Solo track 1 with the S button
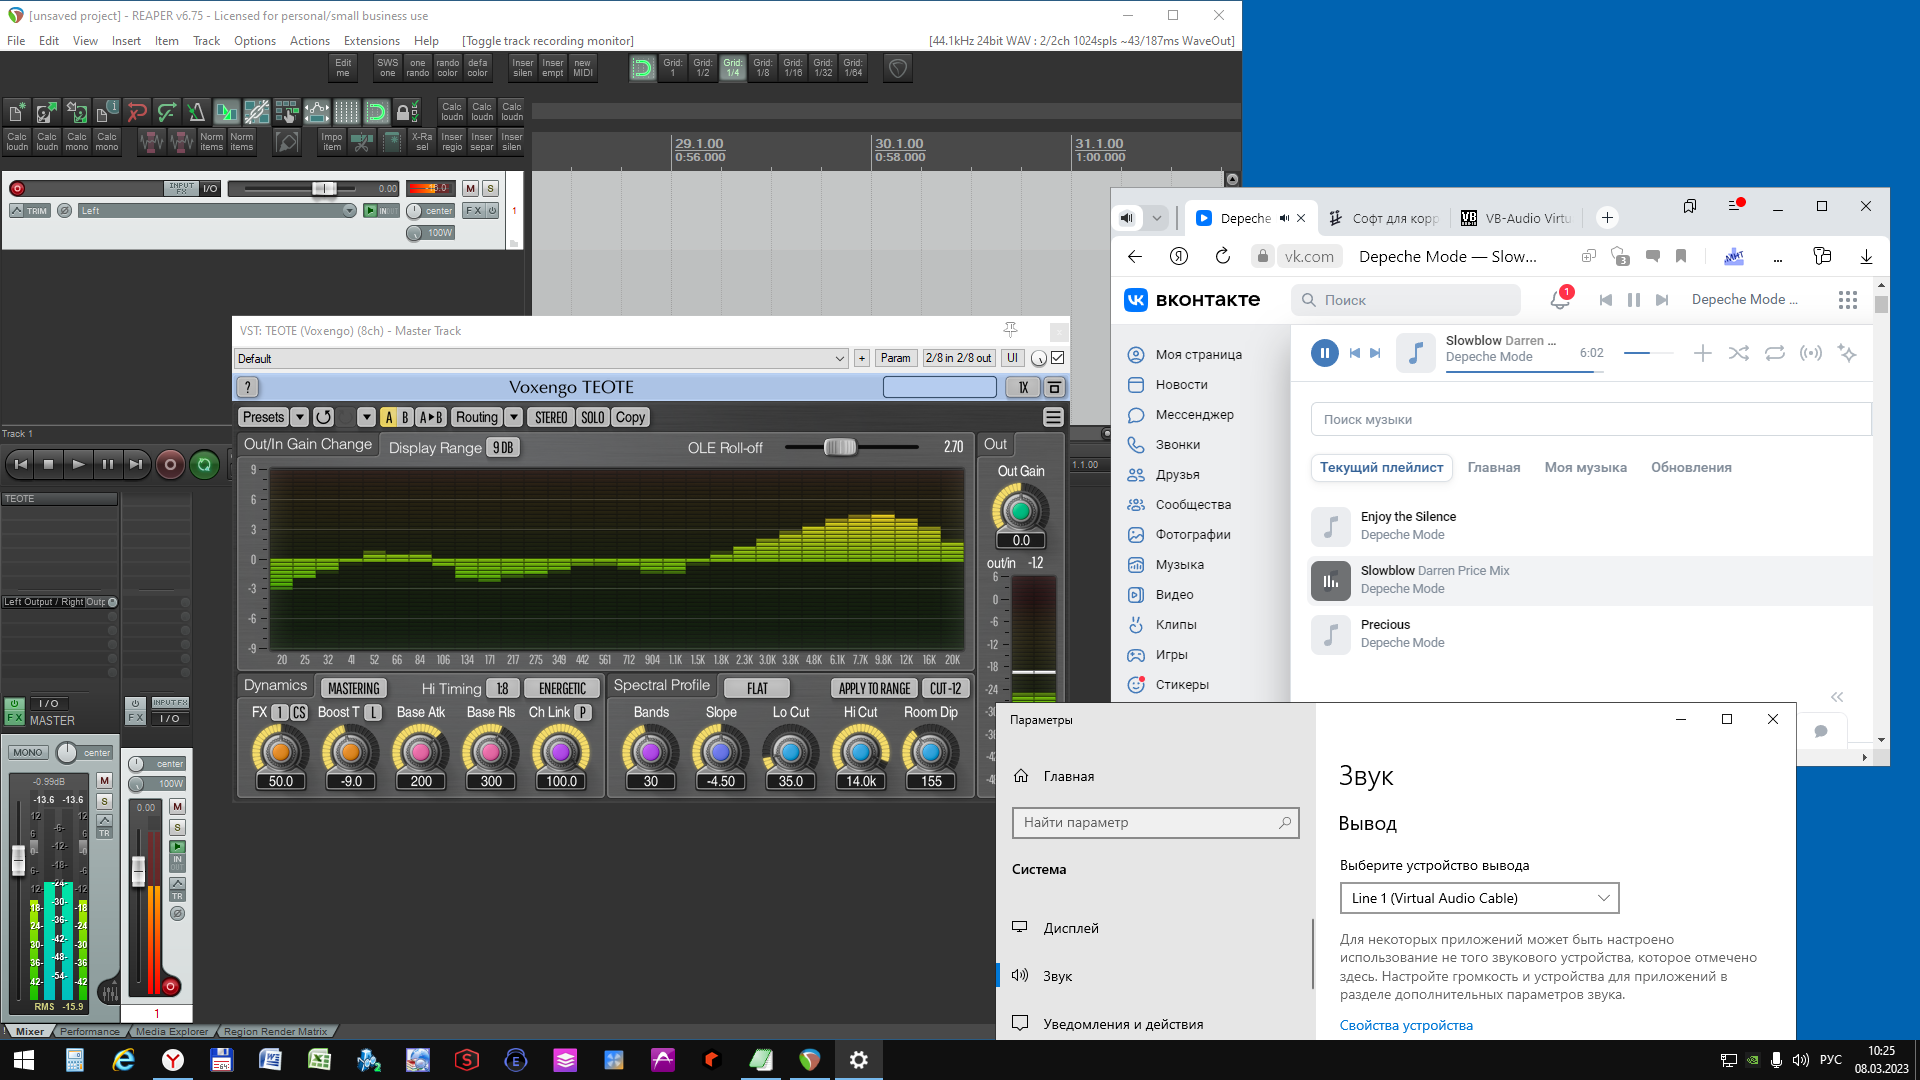The width and height of the screenshot is (1920, 1080). point(490,188)
